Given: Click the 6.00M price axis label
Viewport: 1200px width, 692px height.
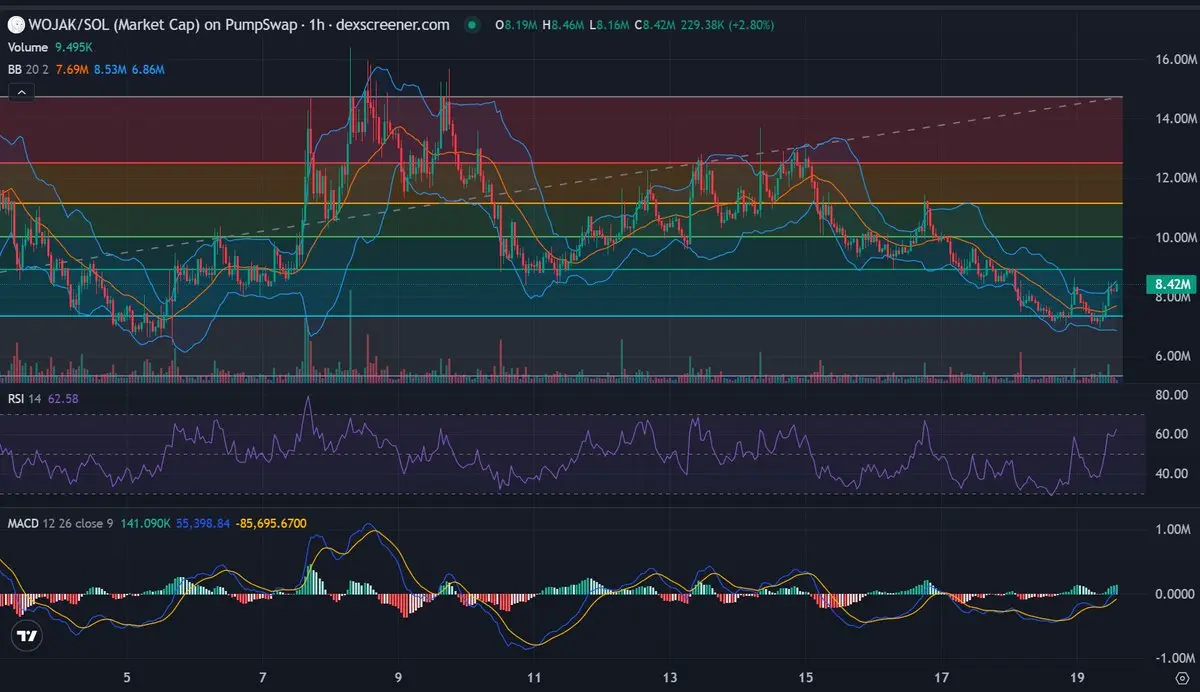Looking at the screenshot, I should click(x=1173, y=356).
